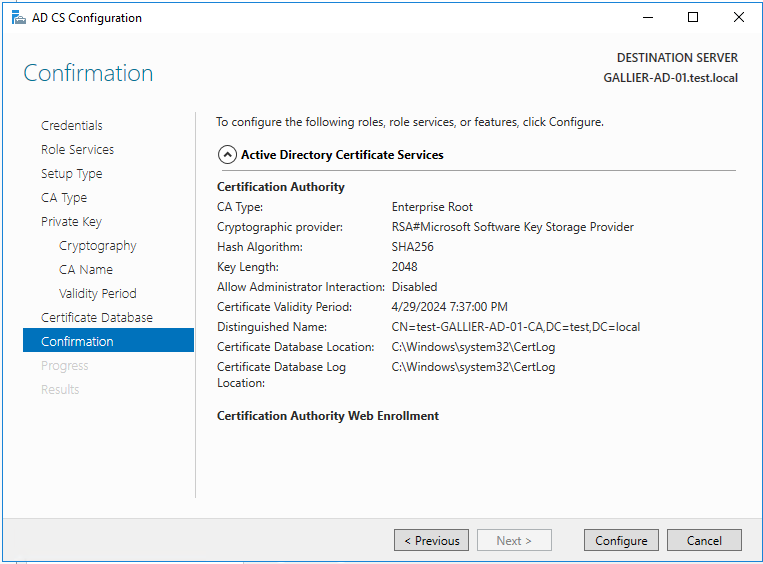Click the DESTINATION SERVER label
Viewport: 763px width, 564px height.
[x=677, y=58]
